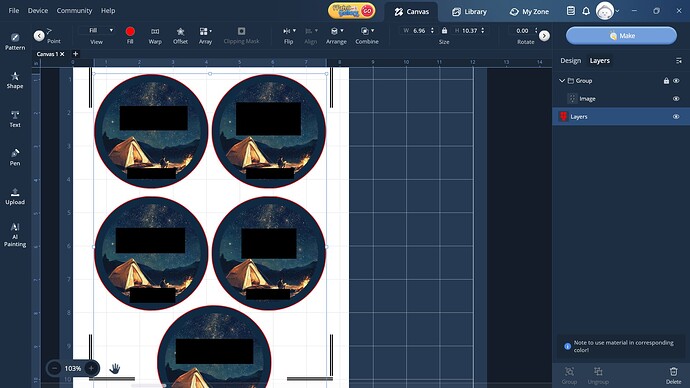
Task: Select the Shape tool
Action: click(15, 80)
